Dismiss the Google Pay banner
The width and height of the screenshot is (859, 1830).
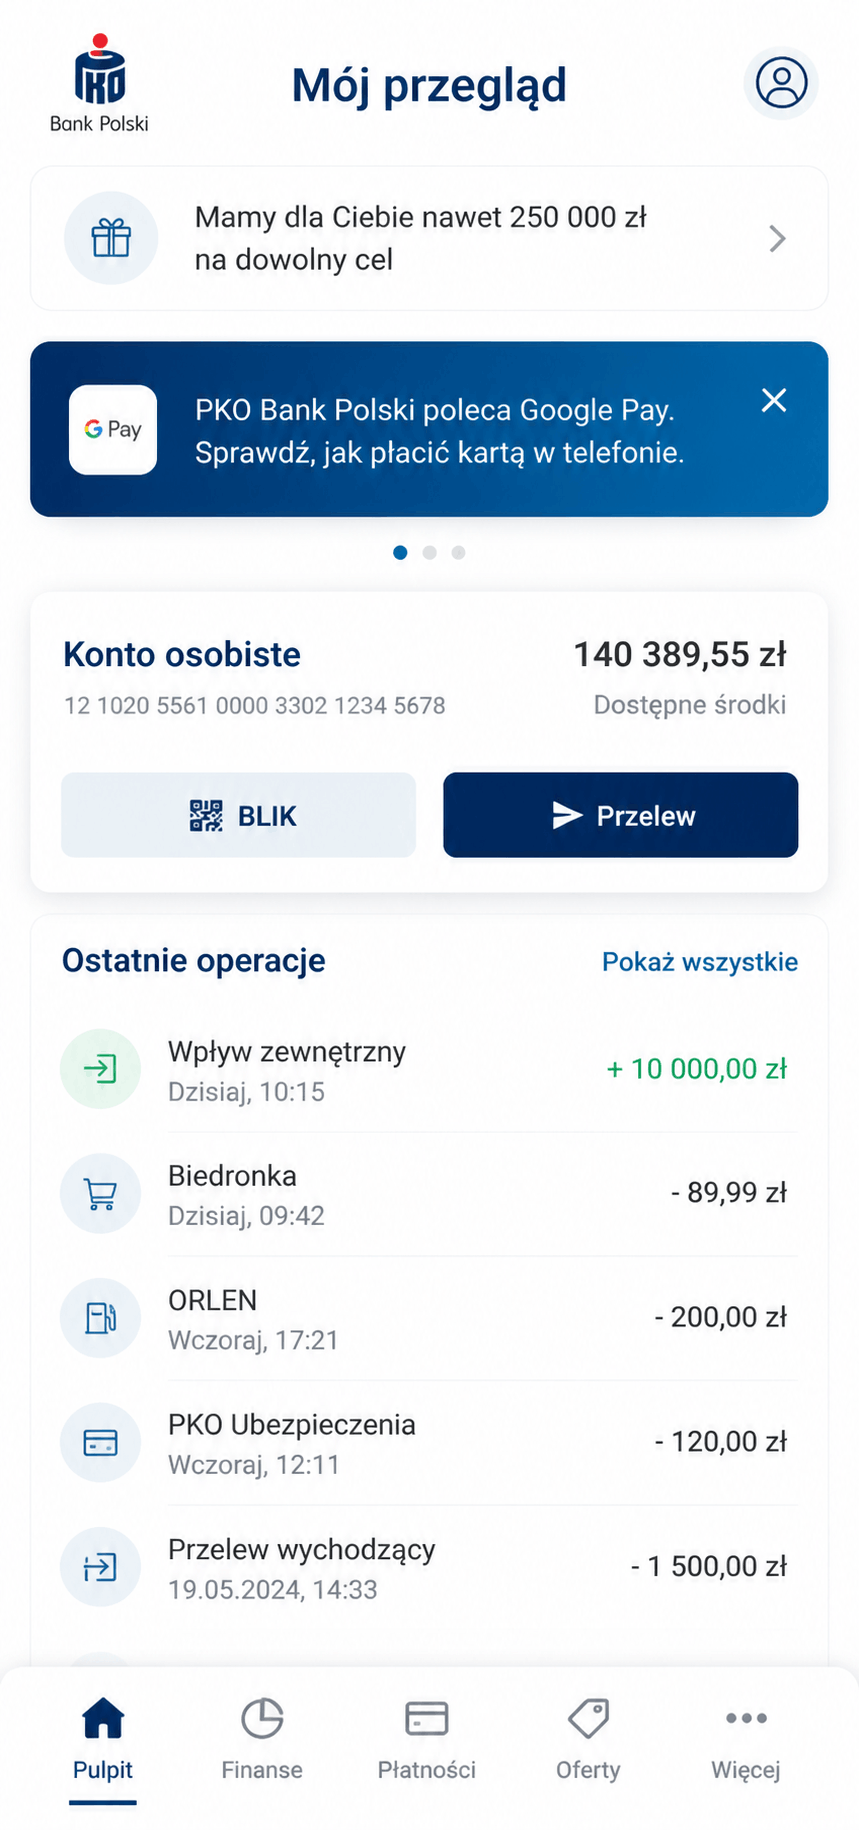[774, 400]
